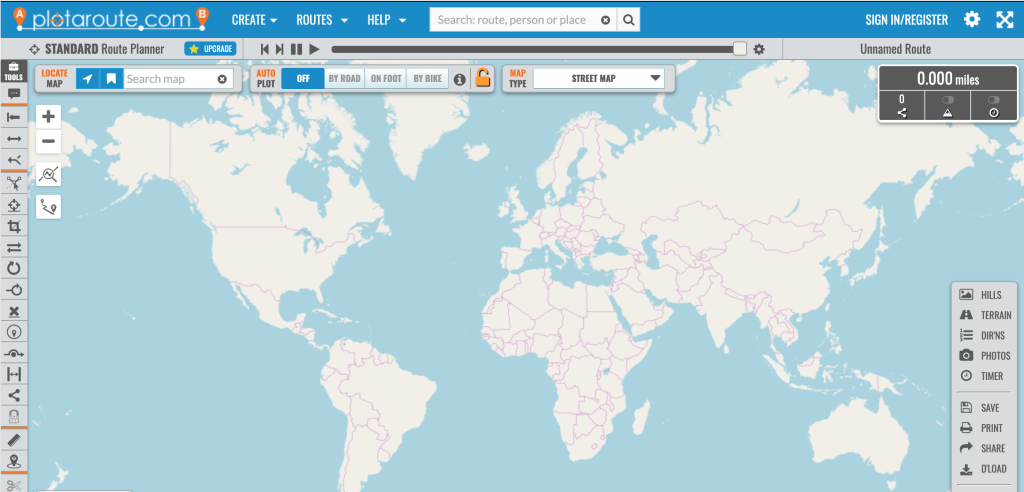Expand the CREATE menu
Viewport: 1024px width, 492px height.
coord(254,20)
